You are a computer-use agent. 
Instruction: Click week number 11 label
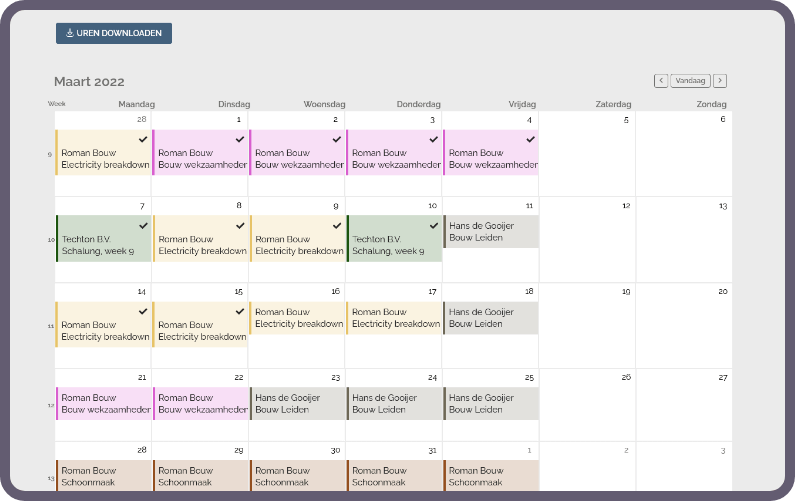[x=51, y=326]
